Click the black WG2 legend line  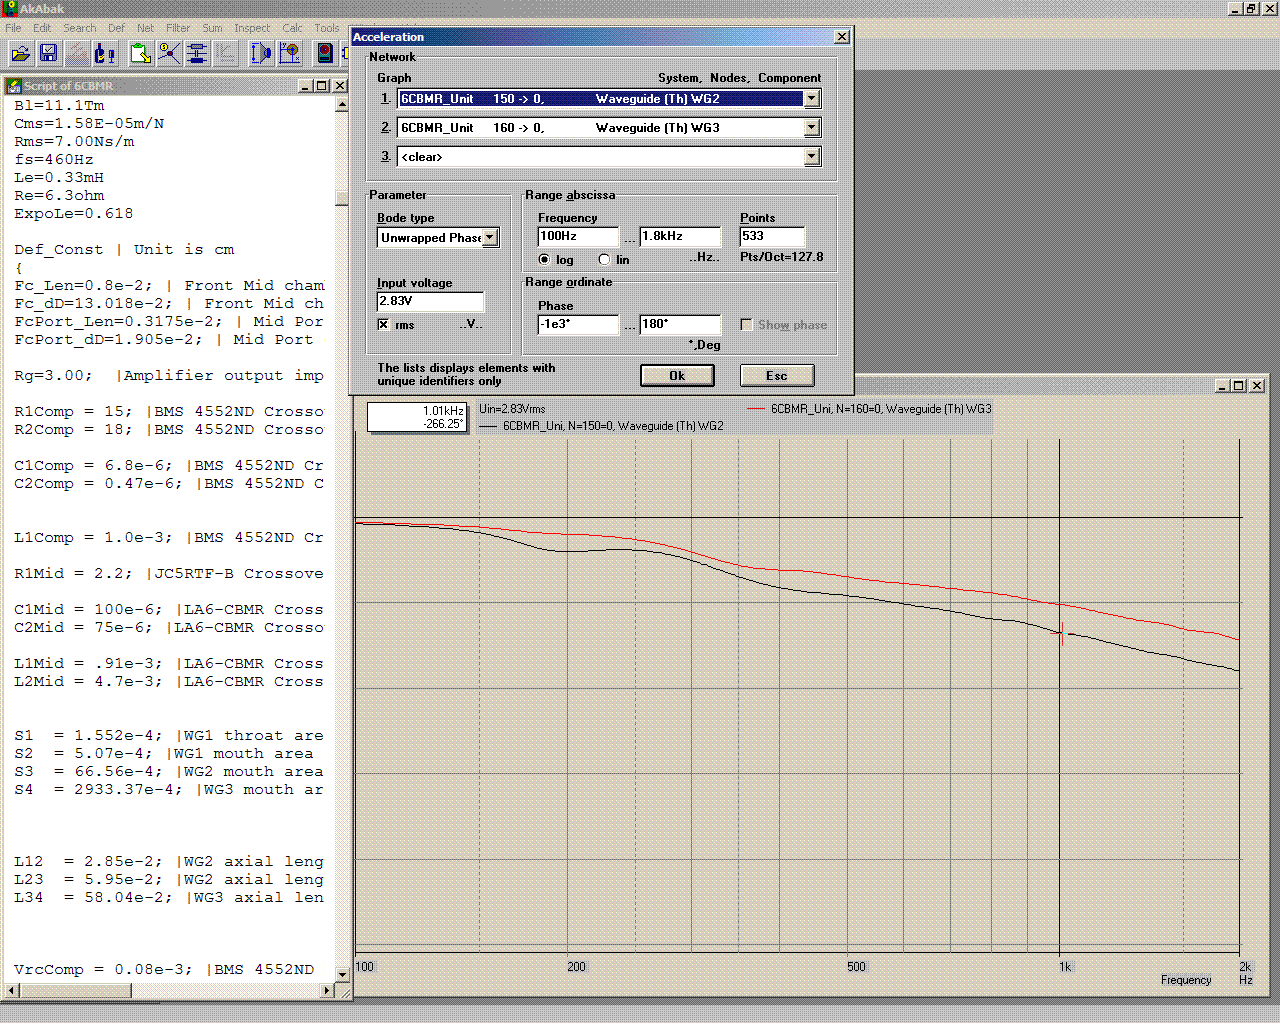(x=488, y=426)
